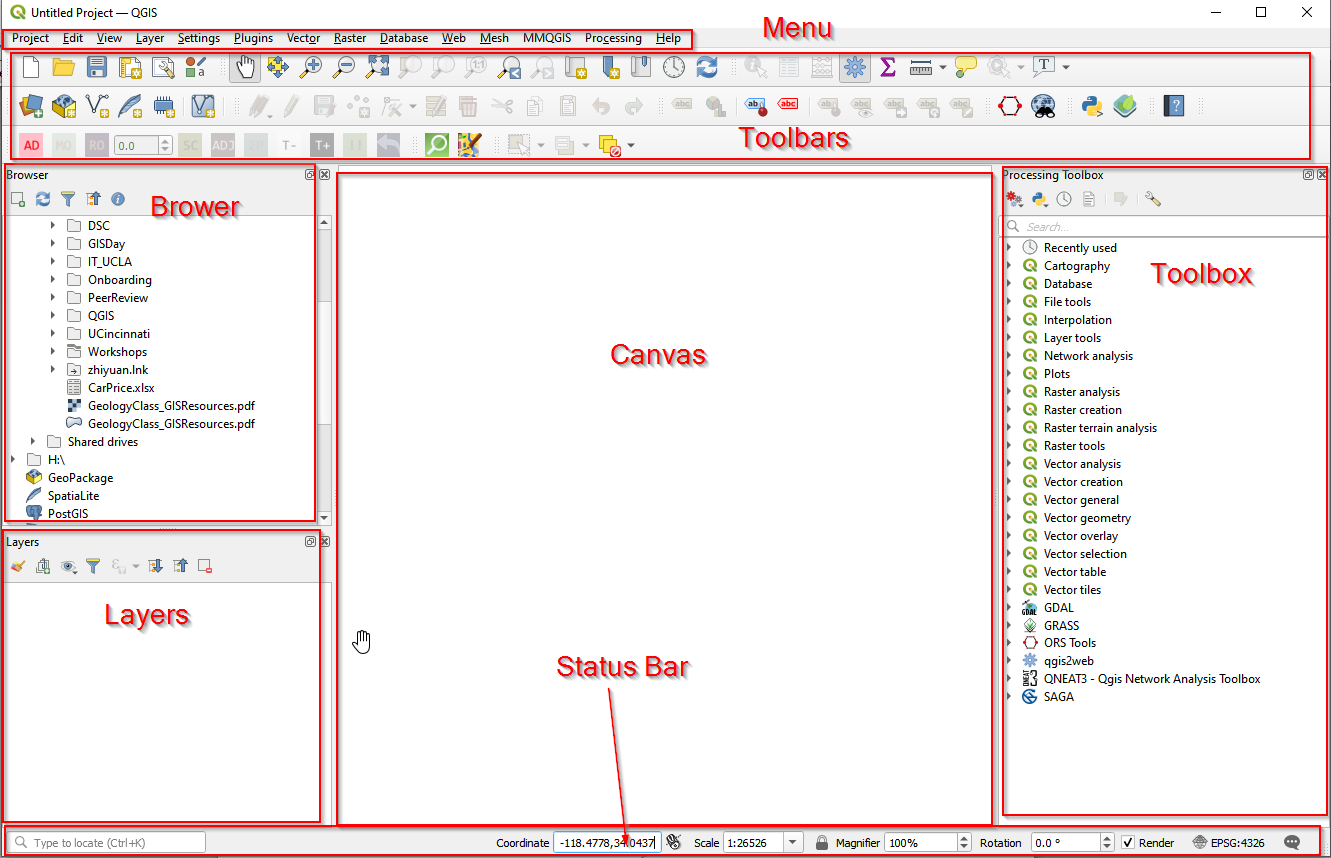Open the Project menu

pos(30,38)
